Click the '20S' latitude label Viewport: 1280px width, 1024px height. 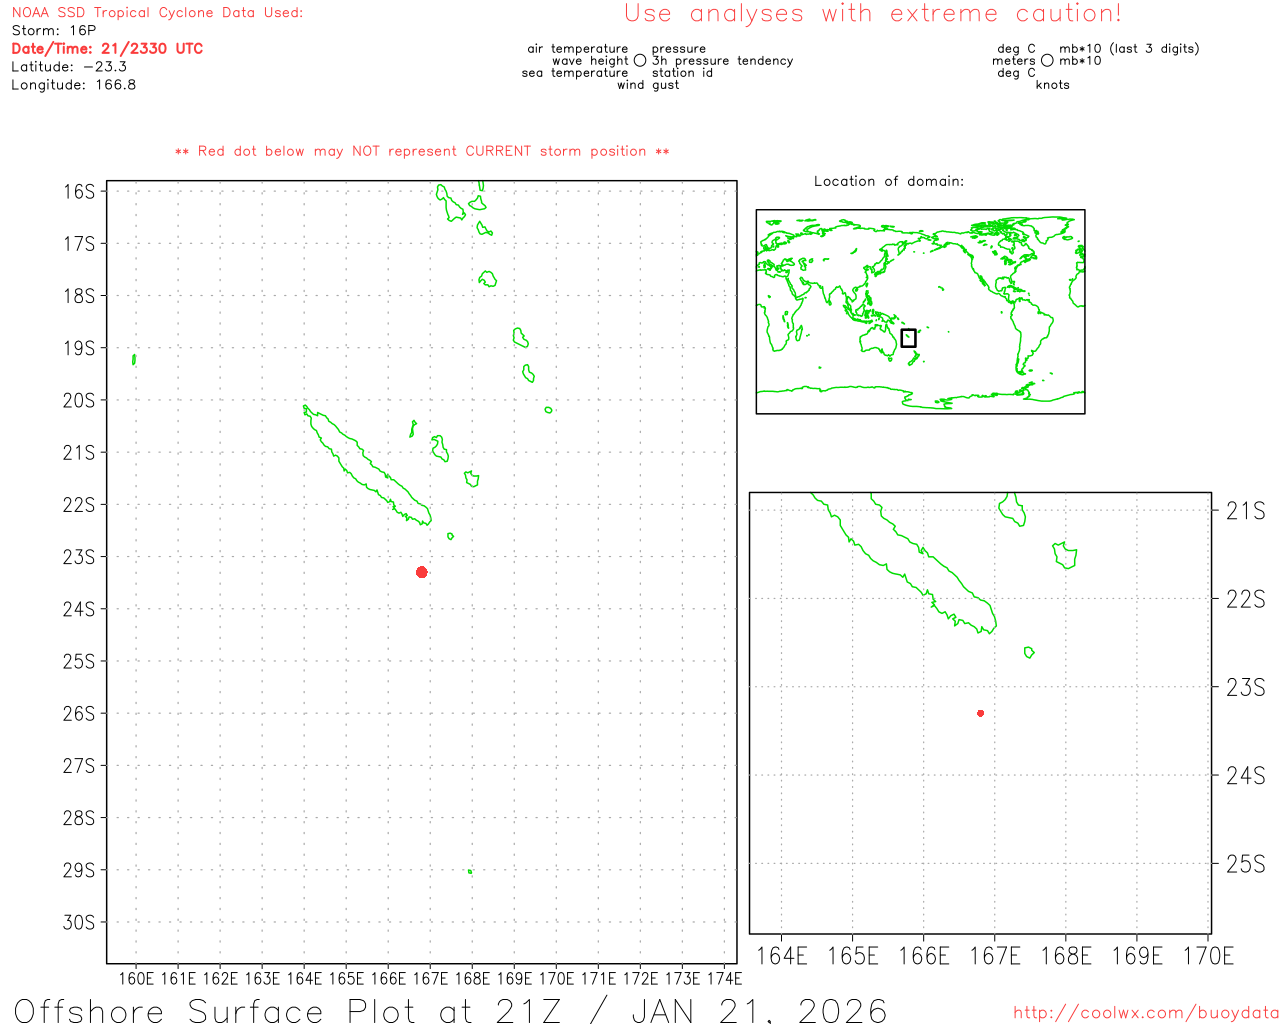(79, 400)
